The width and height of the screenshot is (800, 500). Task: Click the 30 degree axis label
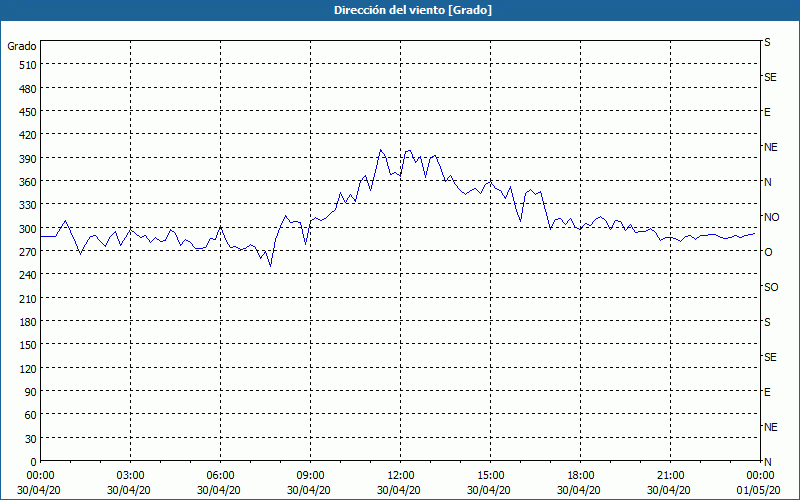[x=31, y=439]
